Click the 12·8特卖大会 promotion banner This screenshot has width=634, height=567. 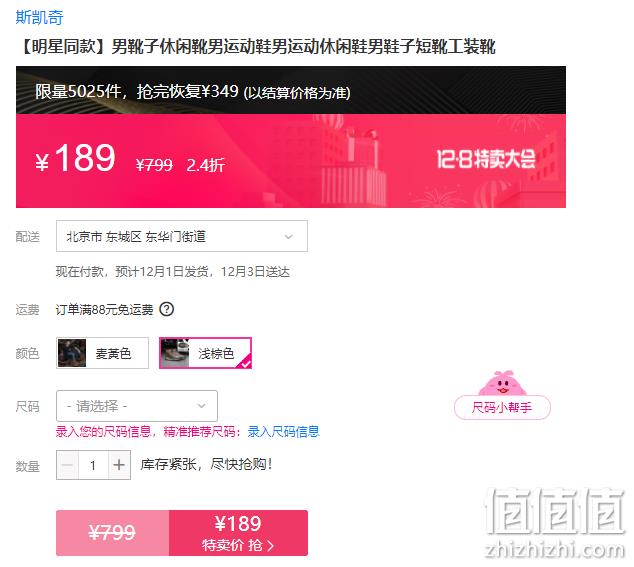point(486,159)
